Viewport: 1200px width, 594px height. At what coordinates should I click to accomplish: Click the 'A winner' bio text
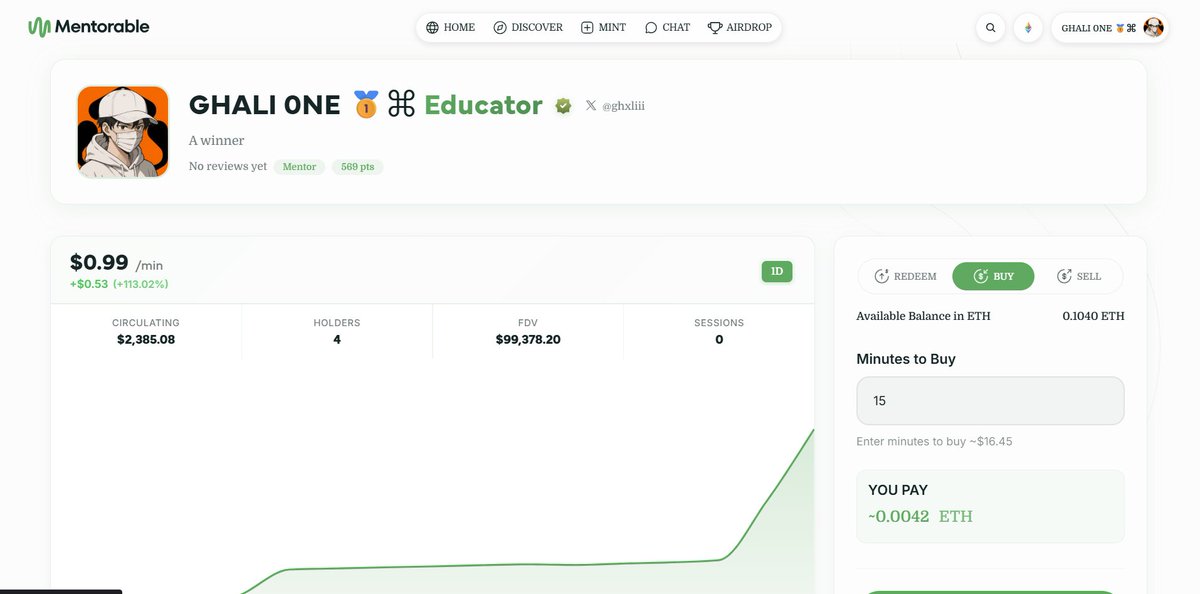point(216,141)
